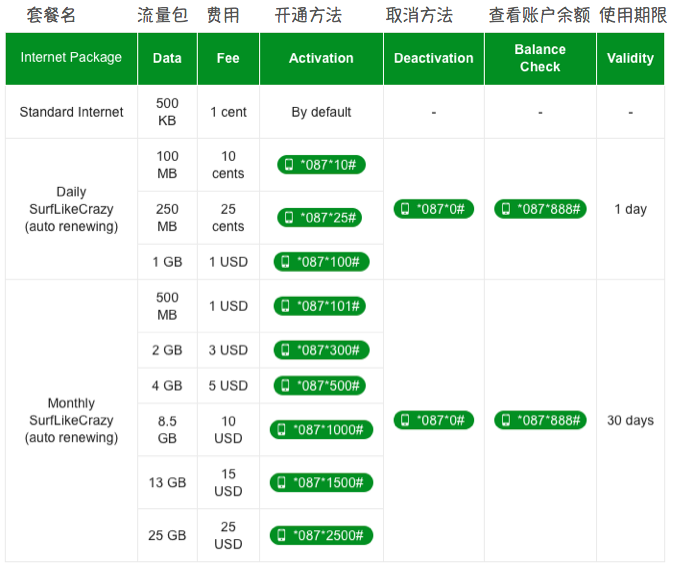The width and height of the screenshot is (675, 567).
Task: Select the *087*100# code for 1 GB daily
Action: (321, 262)
